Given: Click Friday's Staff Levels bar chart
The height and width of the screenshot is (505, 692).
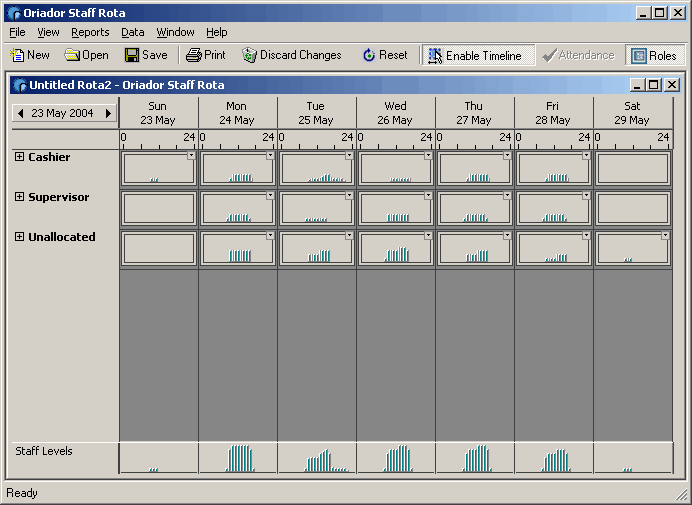Looking at the screenshot, I should click(x=556, y=460).
